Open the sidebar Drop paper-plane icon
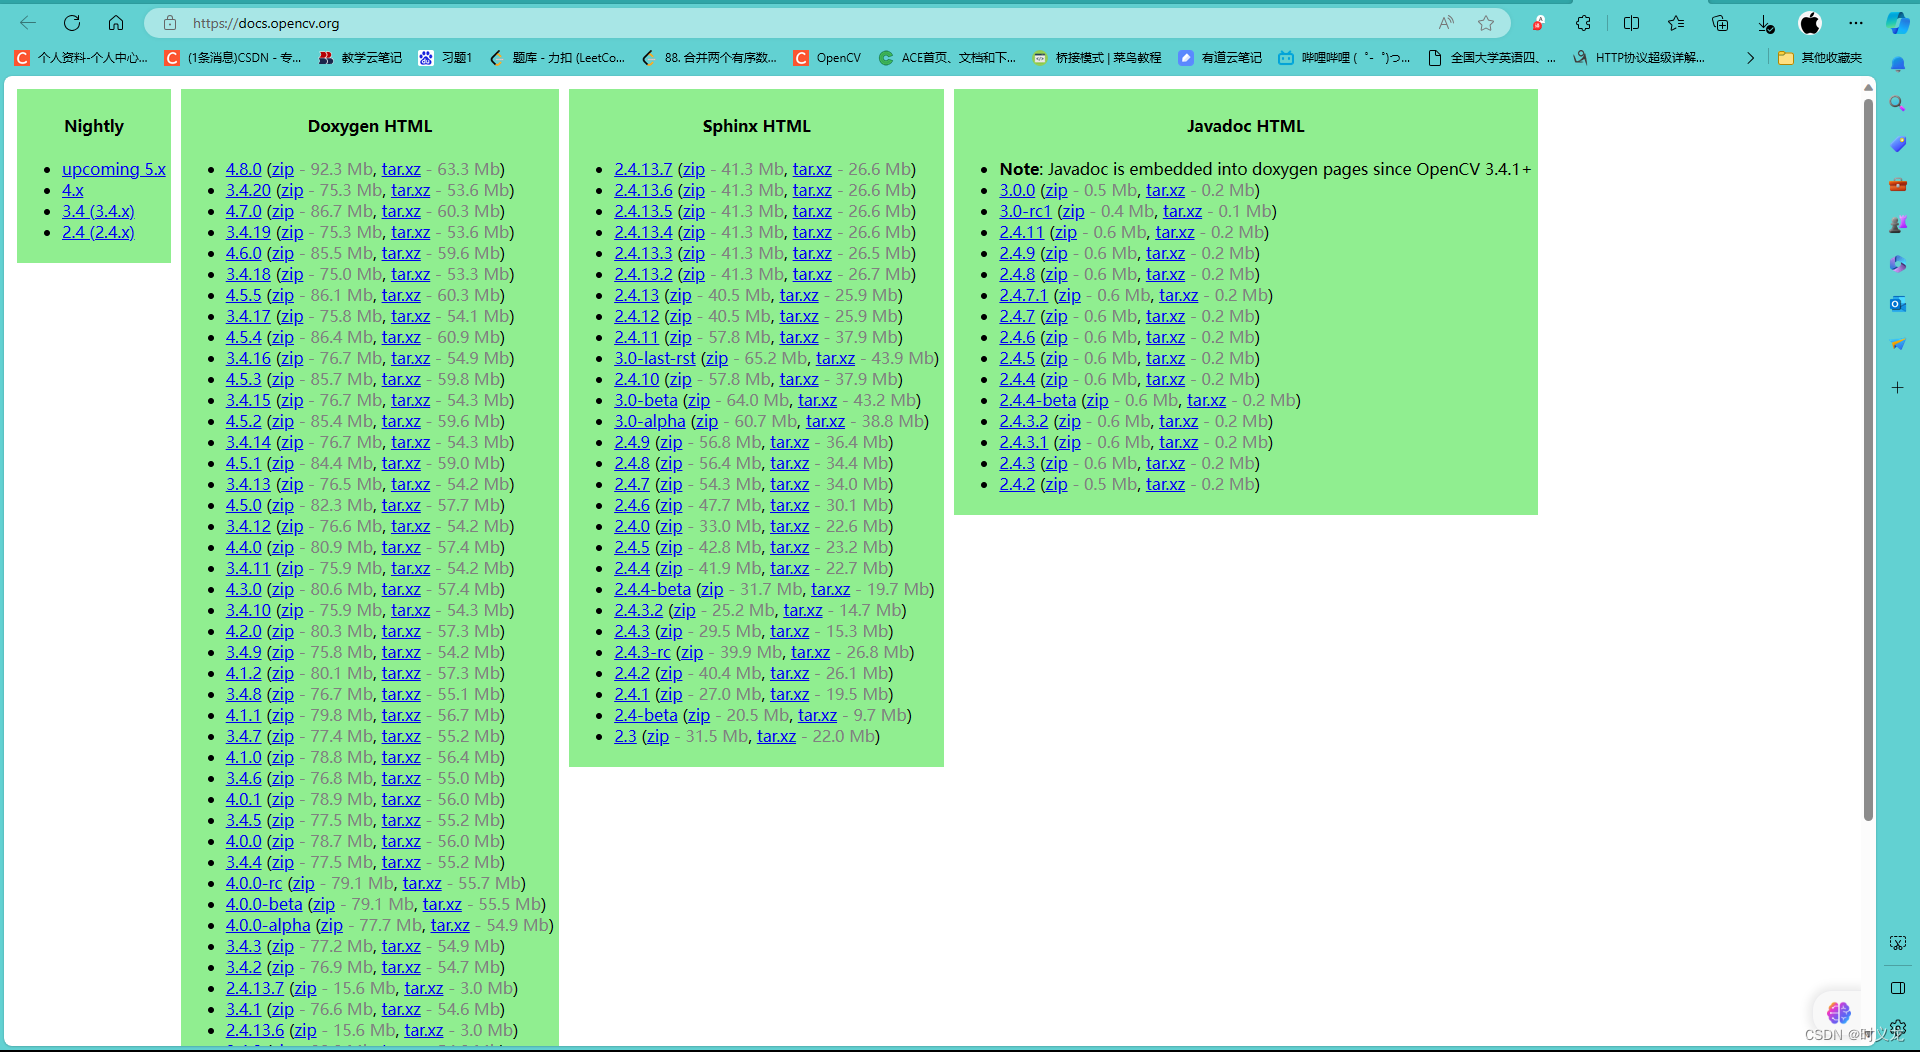 coord(1898,344)
